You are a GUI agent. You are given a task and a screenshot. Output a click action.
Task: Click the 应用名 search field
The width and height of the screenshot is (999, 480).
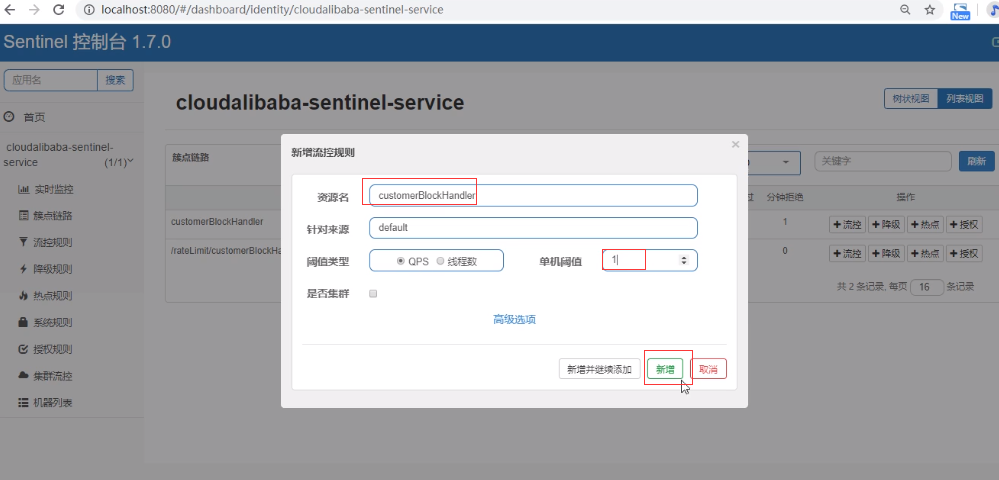pos(51,80)
